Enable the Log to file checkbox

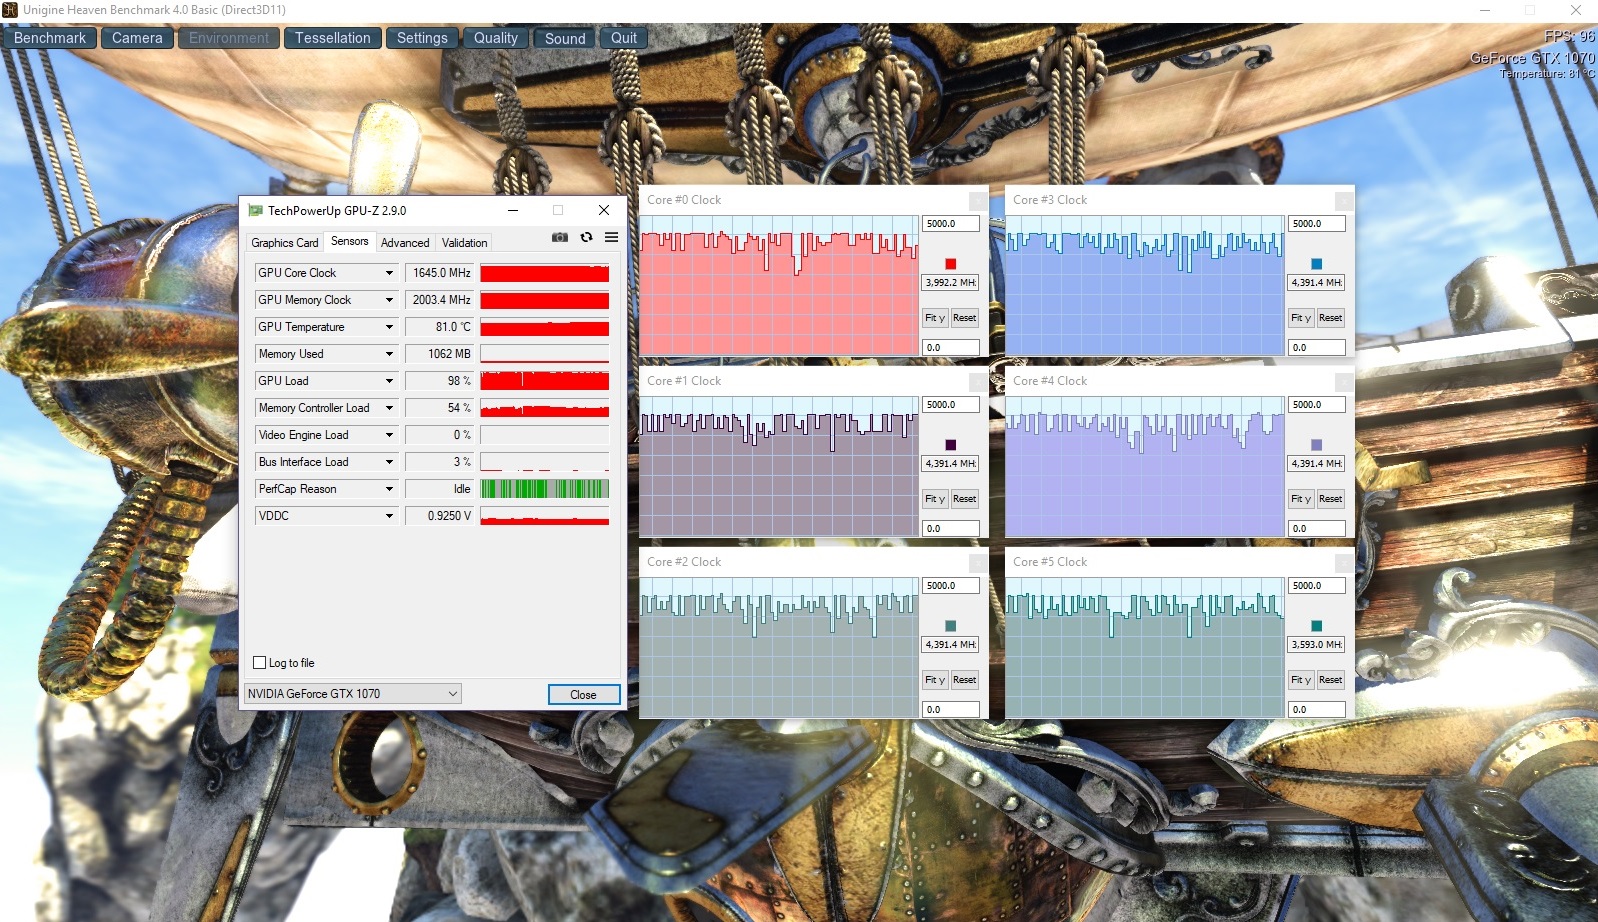[x=260, y=663]
